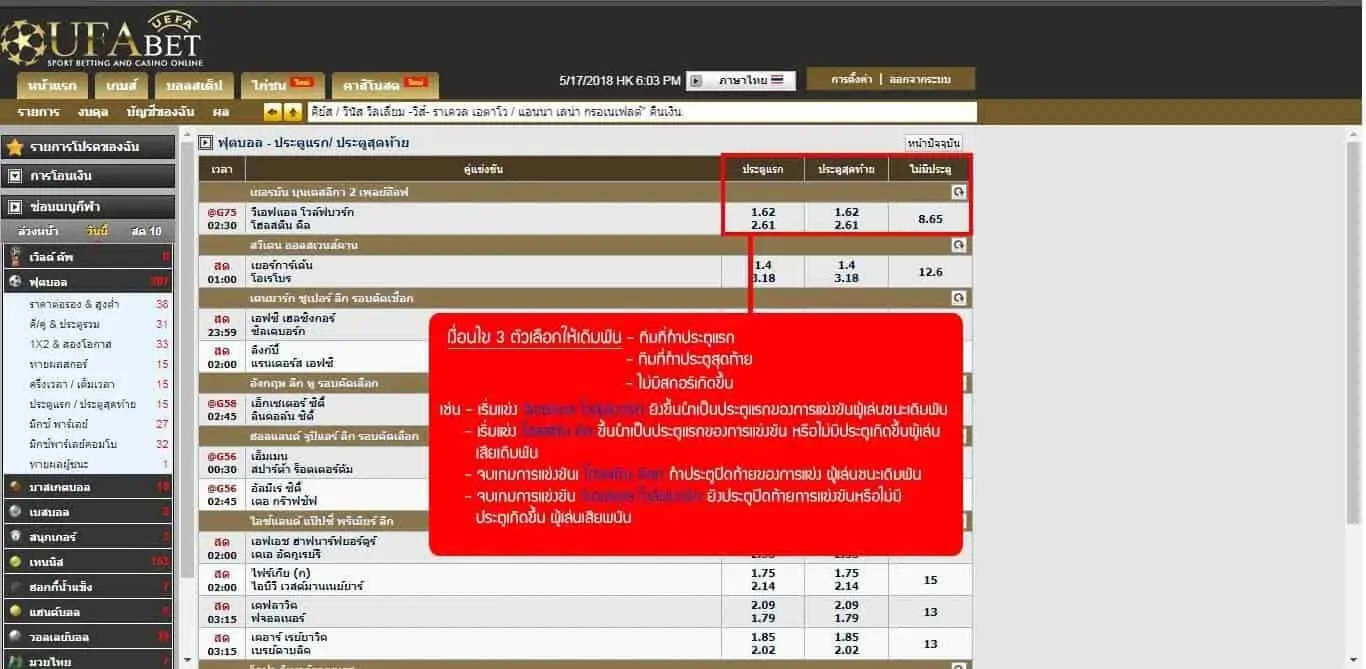The width and height of the screenshot is (1366, 669).
Task: Click the play icon next to ฟุตบอล - ประตูแรก heading
Action: [206, 143]
